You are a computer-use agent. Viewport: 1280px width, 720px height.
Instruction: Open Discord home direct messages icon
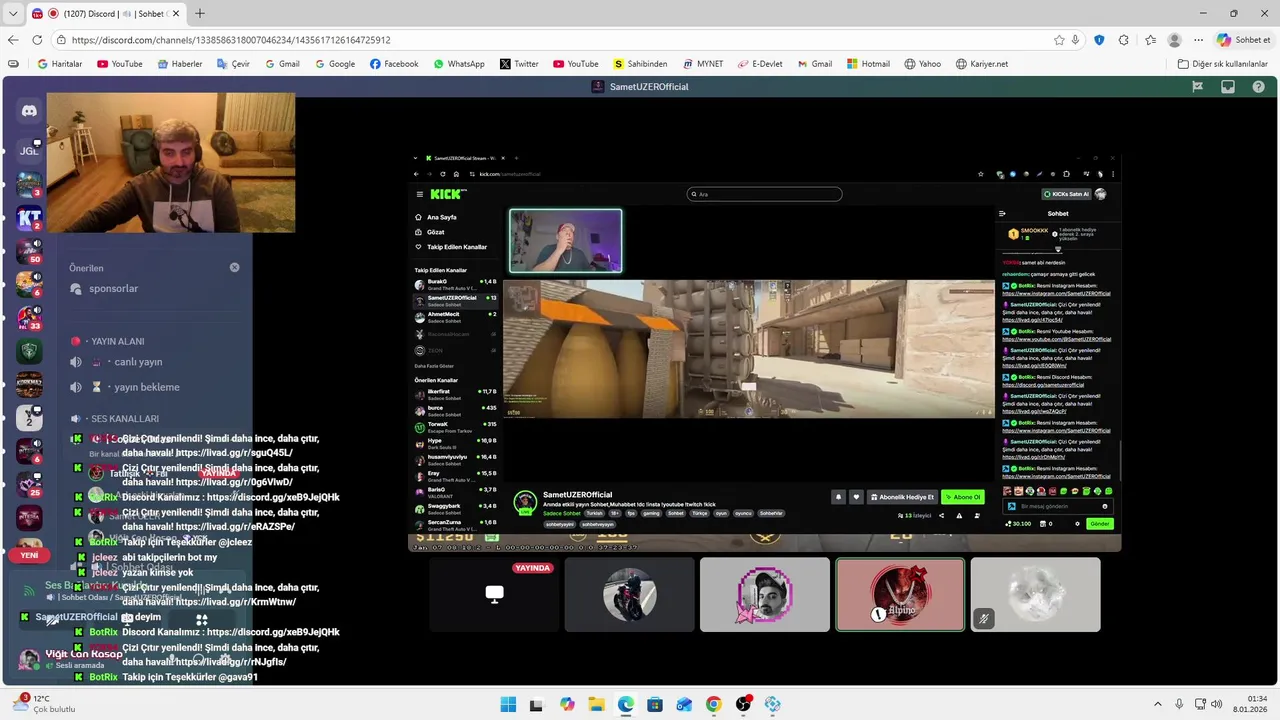30,111
